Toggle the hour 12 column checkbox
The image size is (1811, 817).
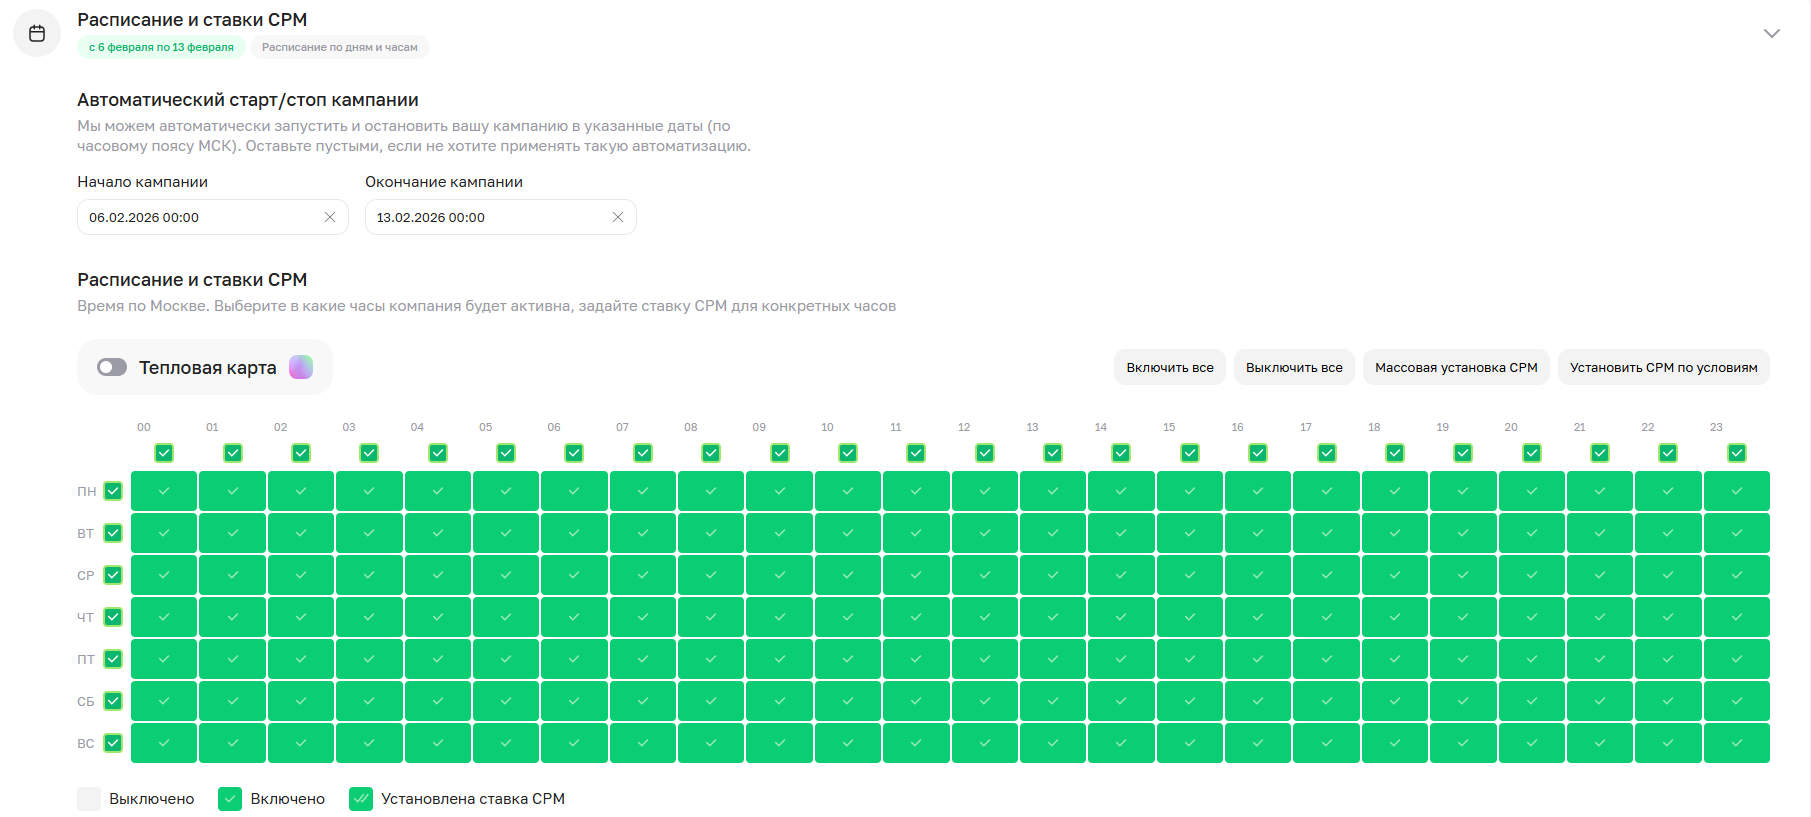pyautogui.click(x=984, y=453)
